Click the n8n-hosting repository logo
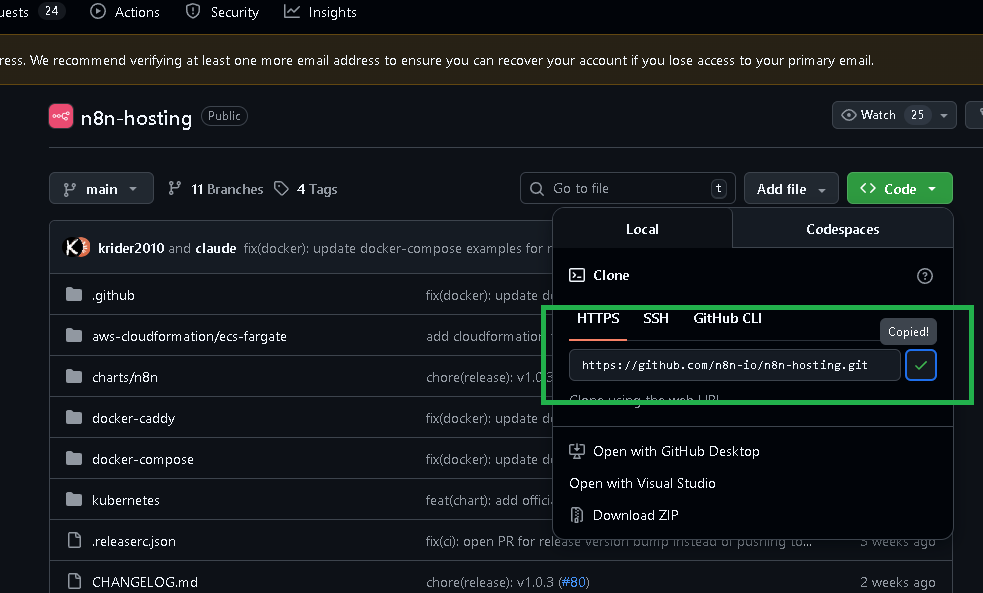The height and width of the screenshot is (593, 983). 61,117
